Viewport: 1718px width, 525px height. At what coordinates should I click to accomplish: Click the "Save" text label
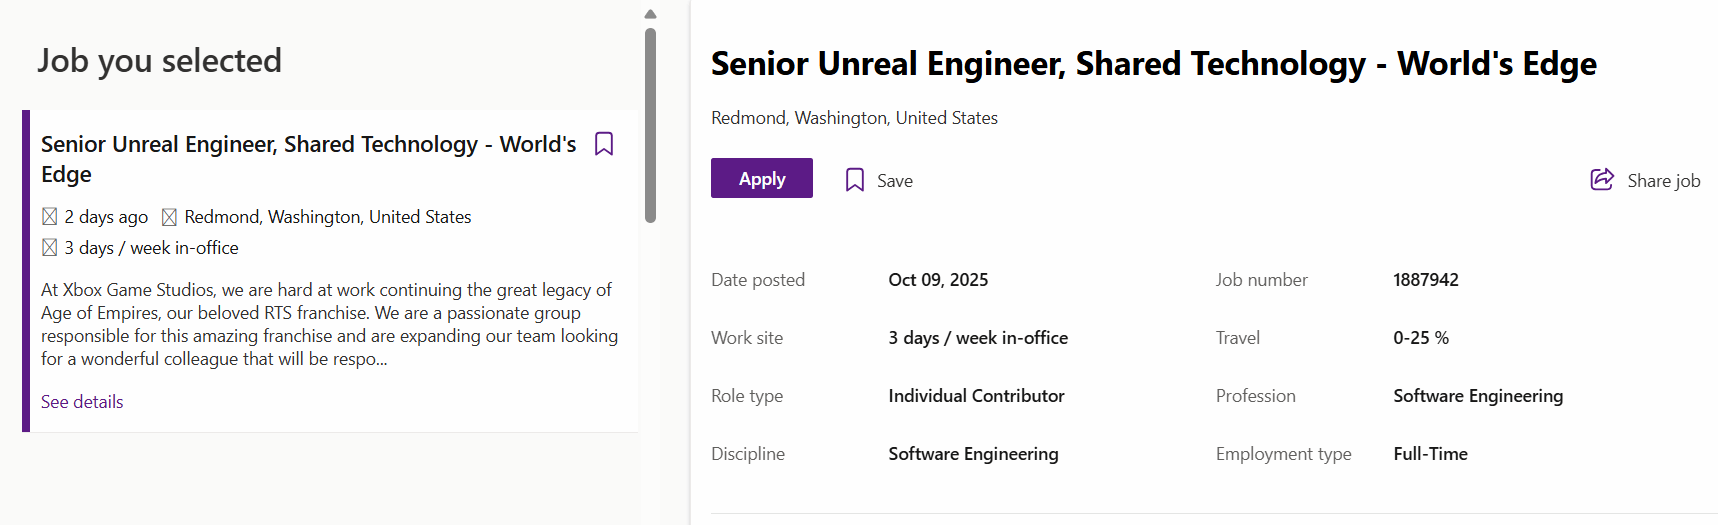pos(895,181)
